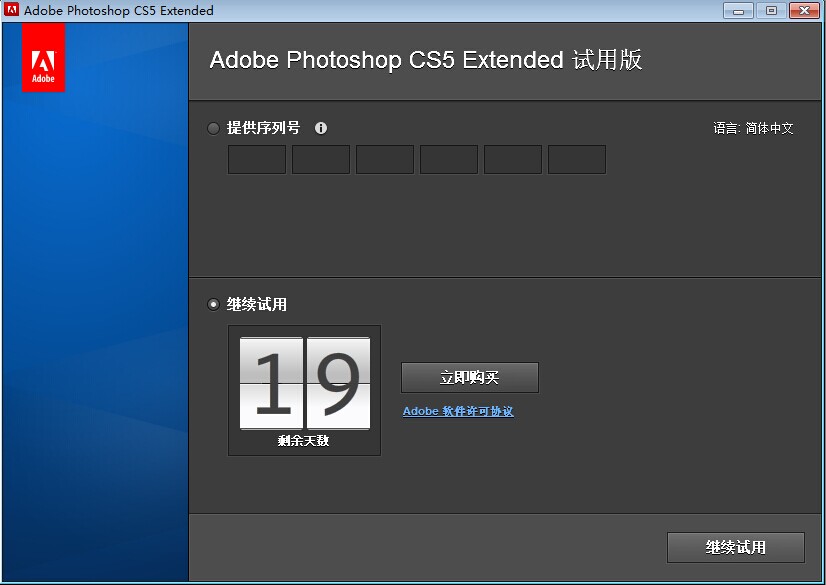
Task: Click the 继续试用 button at the bottom right
Action: [736, 548]
